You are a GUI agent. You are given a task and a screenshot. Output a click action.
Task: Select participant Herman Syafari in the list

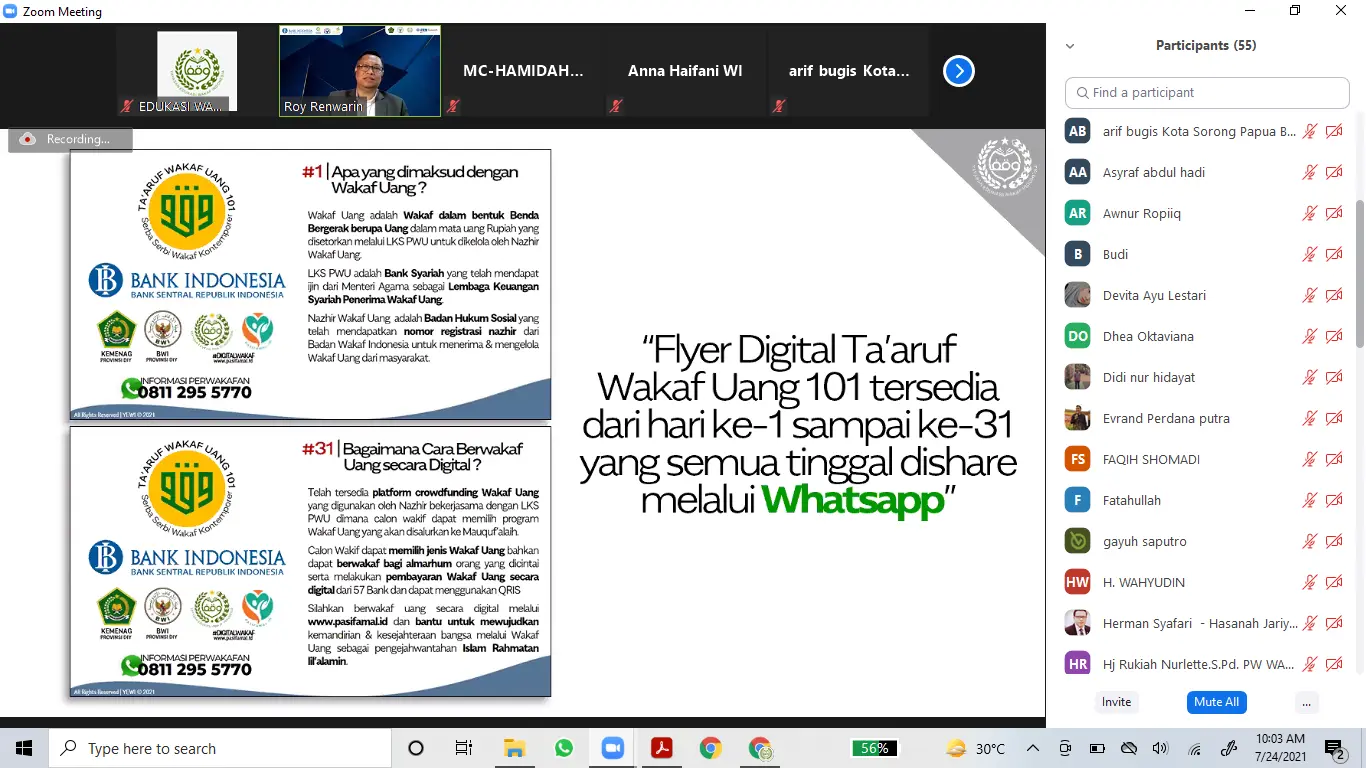coord(1207,623)
